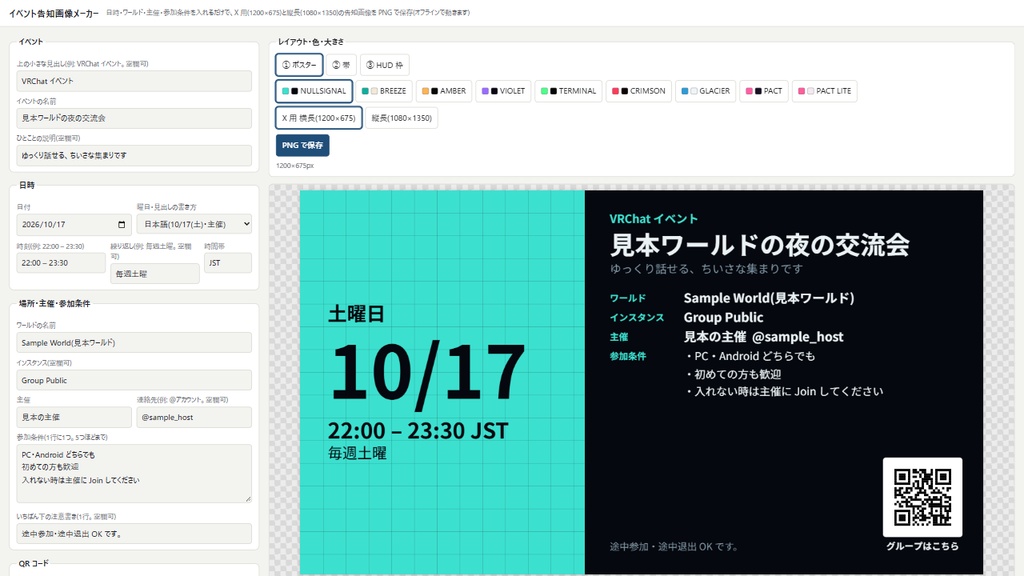Choose the BREEZE color theme
Viewport: 1024px width, 576px height.
tap(384, 91)
